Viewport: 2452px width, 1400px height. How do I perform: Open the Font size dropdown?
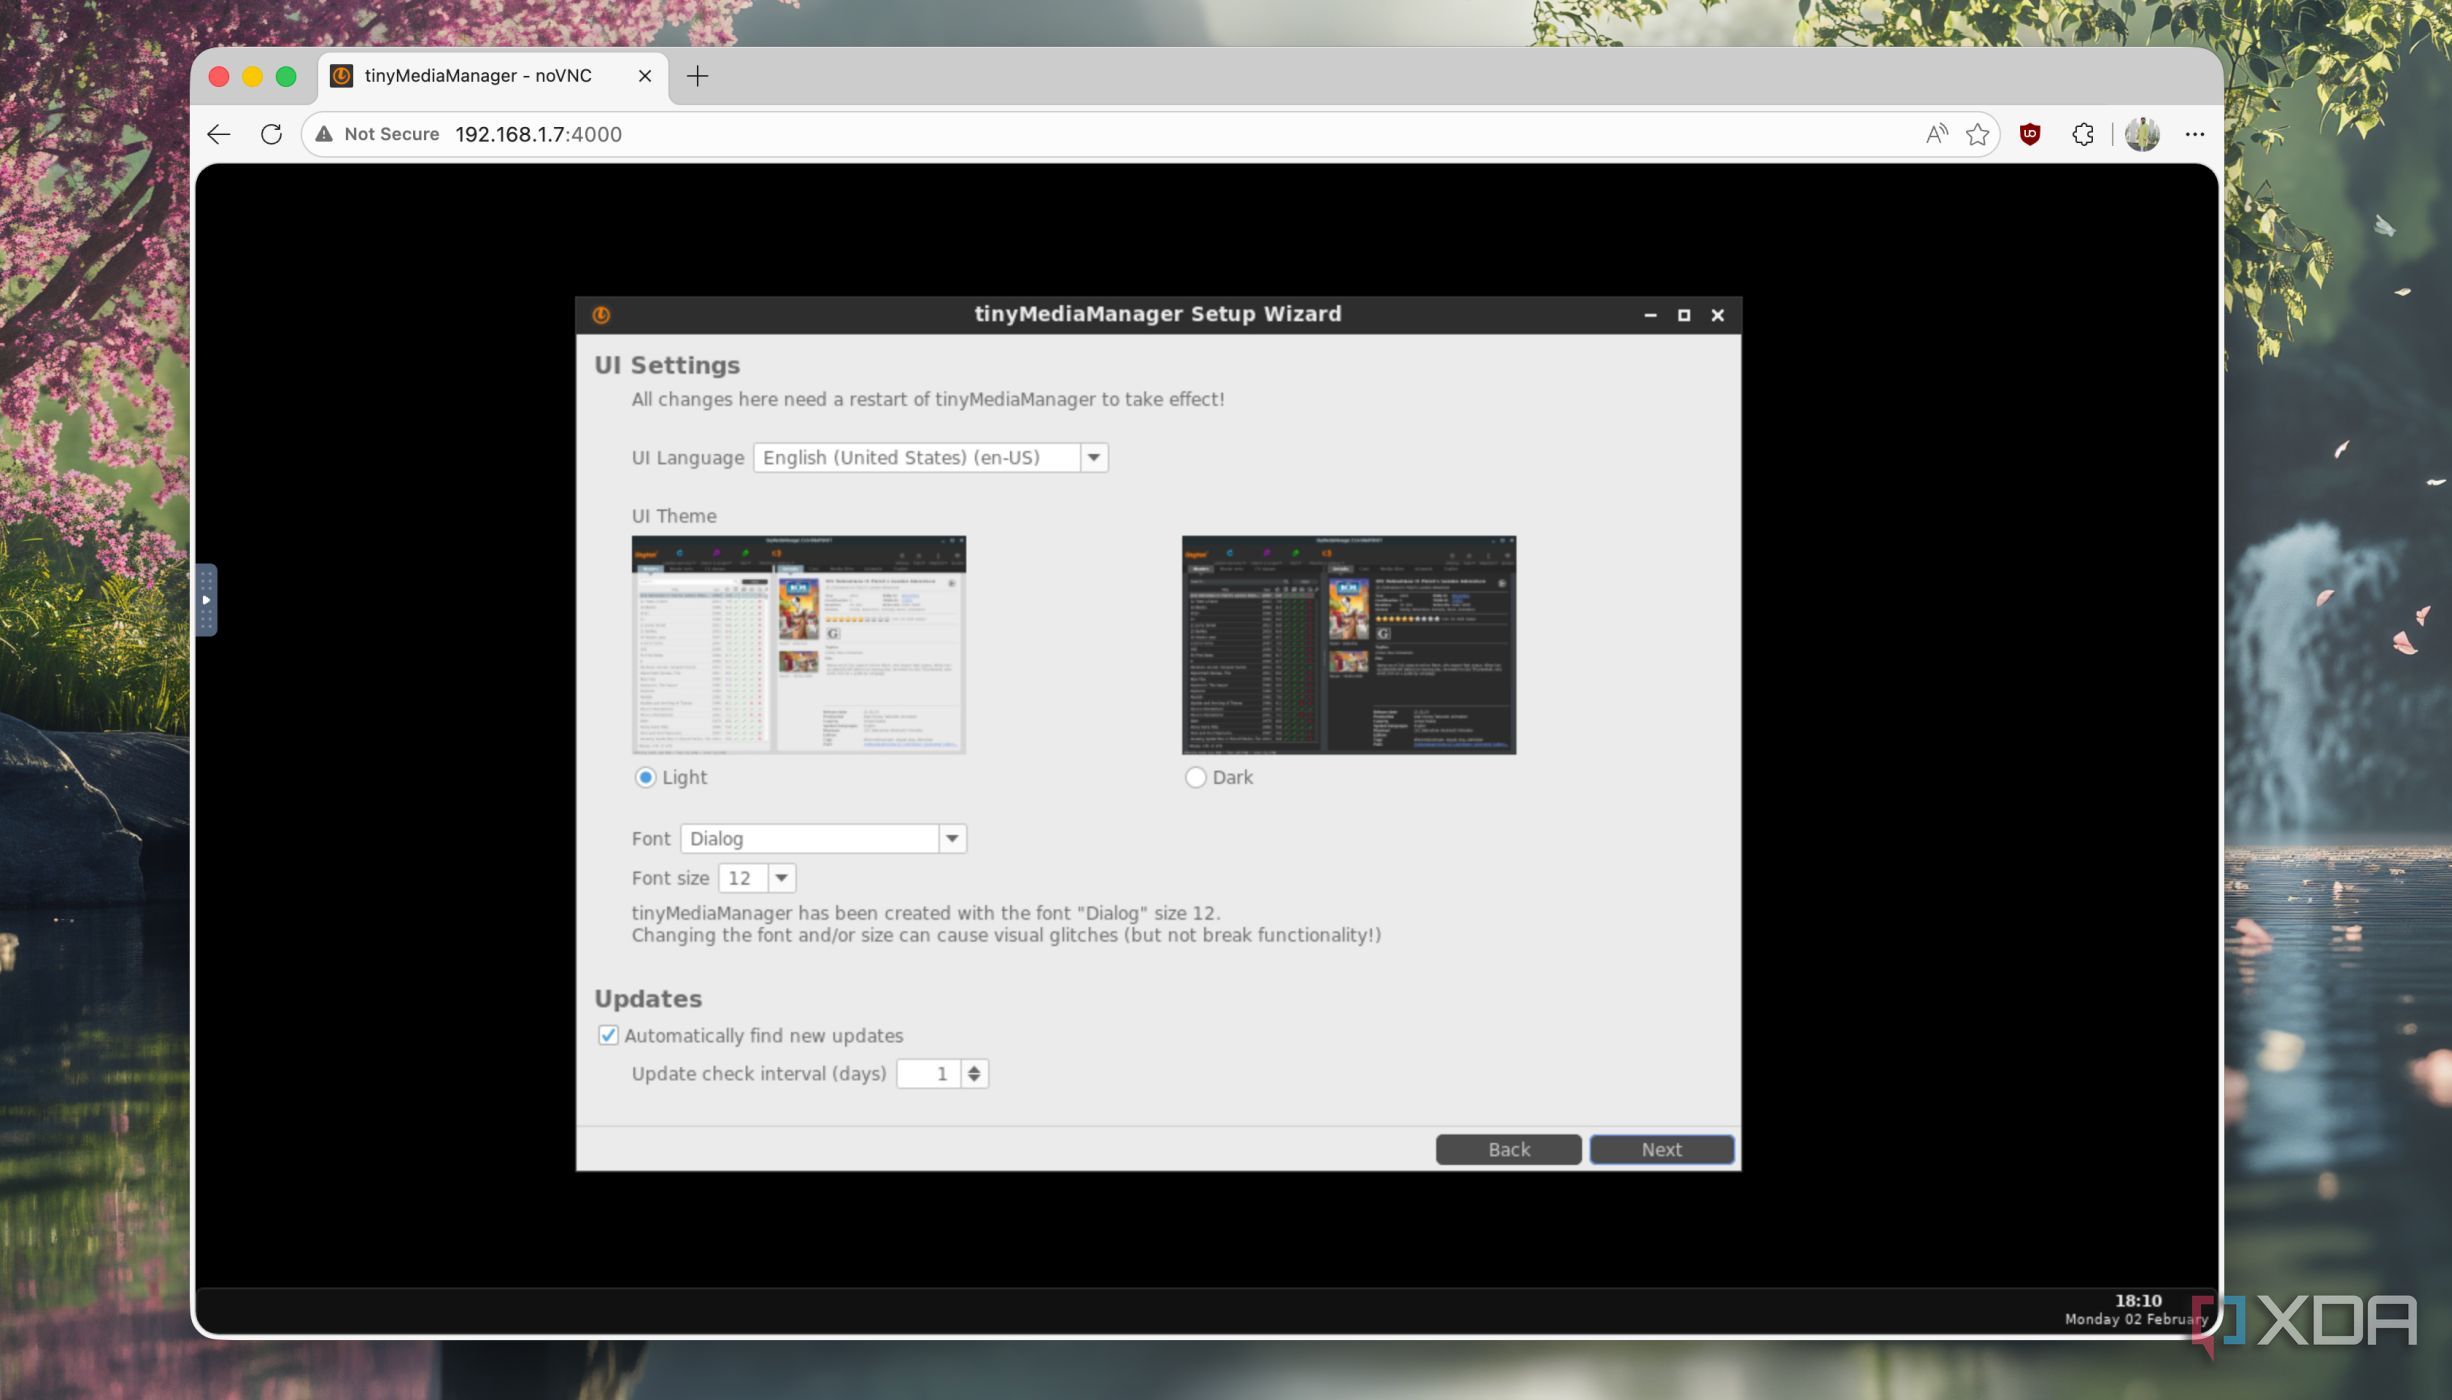[781, 878]
